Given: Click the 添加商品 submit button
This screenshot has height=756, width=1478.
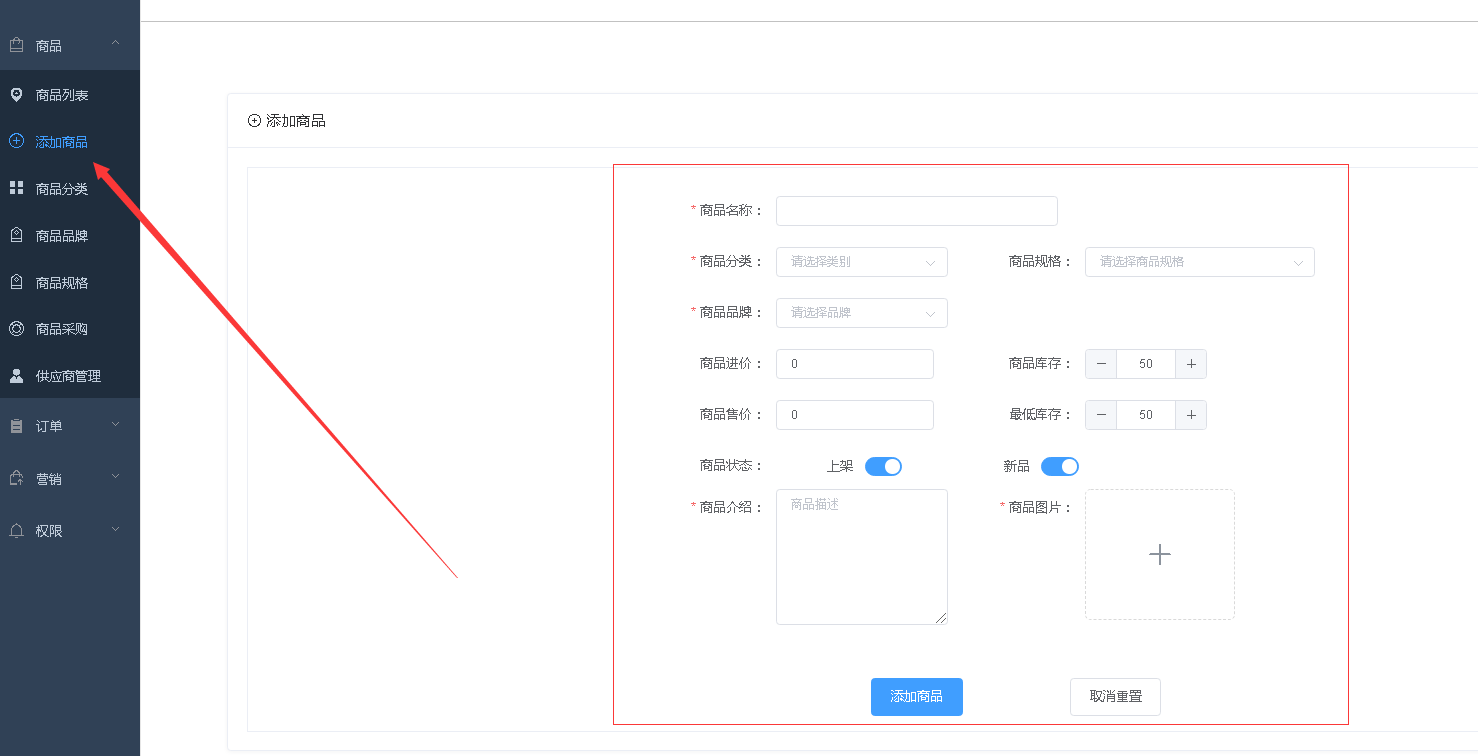Looking at the screenshot, I should click(916, 697).
